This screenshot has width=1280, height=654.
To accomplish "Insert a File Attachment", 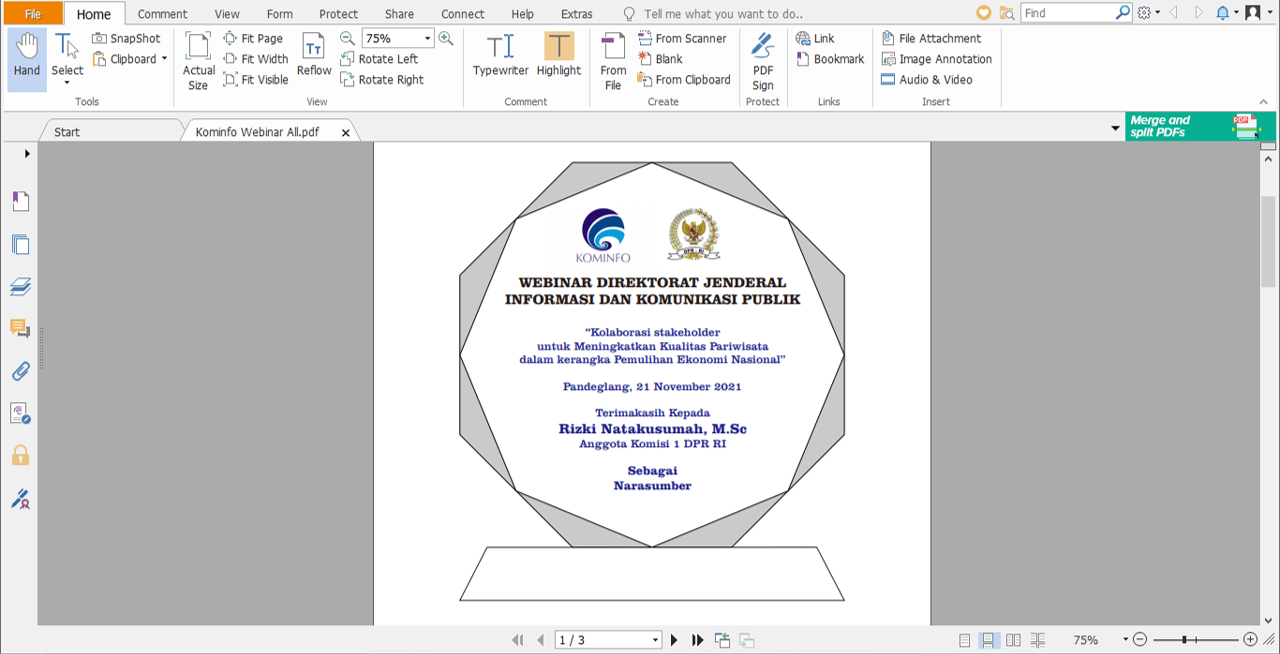I will 931,38.
